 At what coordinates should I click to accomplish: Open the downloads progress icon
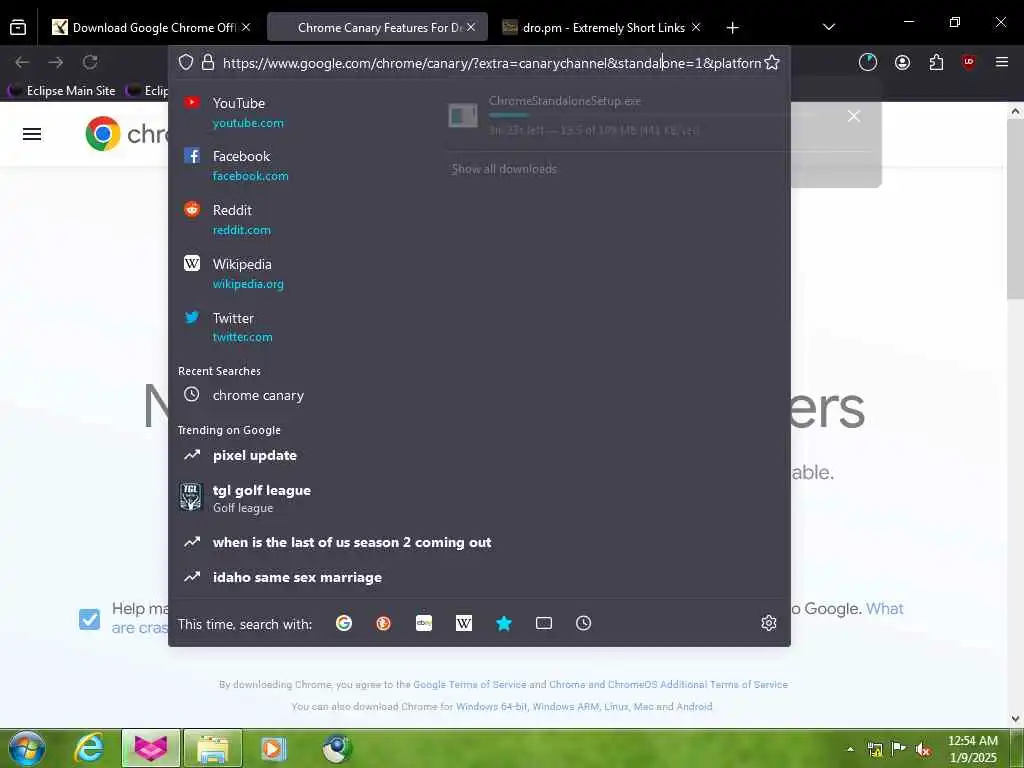867,63
